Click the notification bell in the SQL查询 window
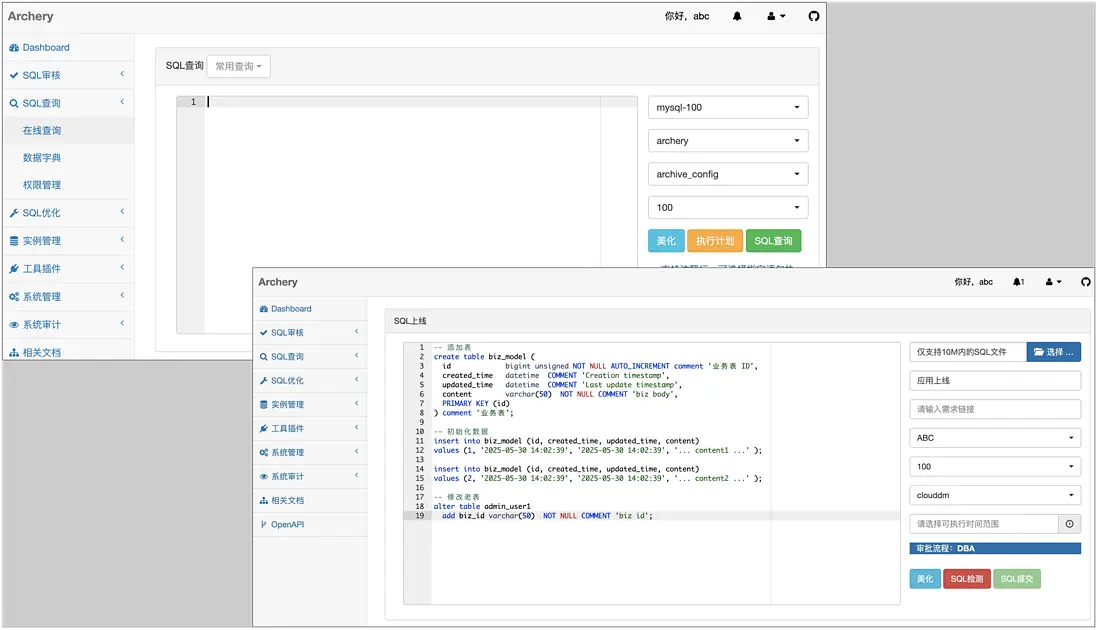 click(737, 17)
